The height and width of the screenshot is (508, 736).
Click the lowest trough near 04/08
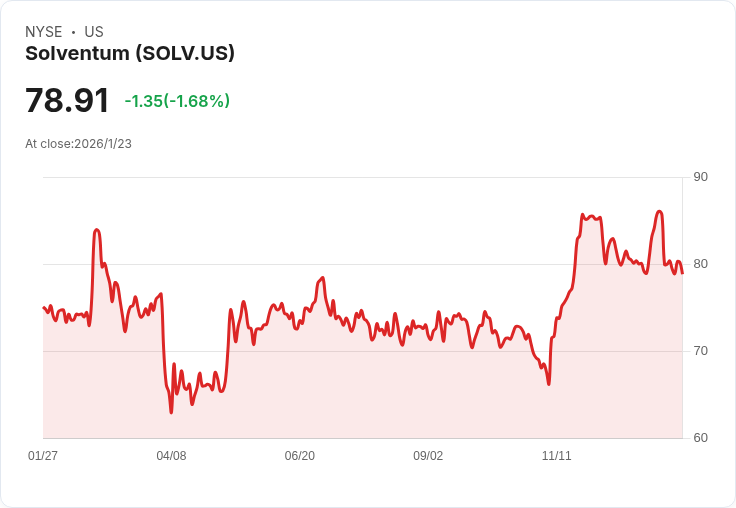[171, 411]
